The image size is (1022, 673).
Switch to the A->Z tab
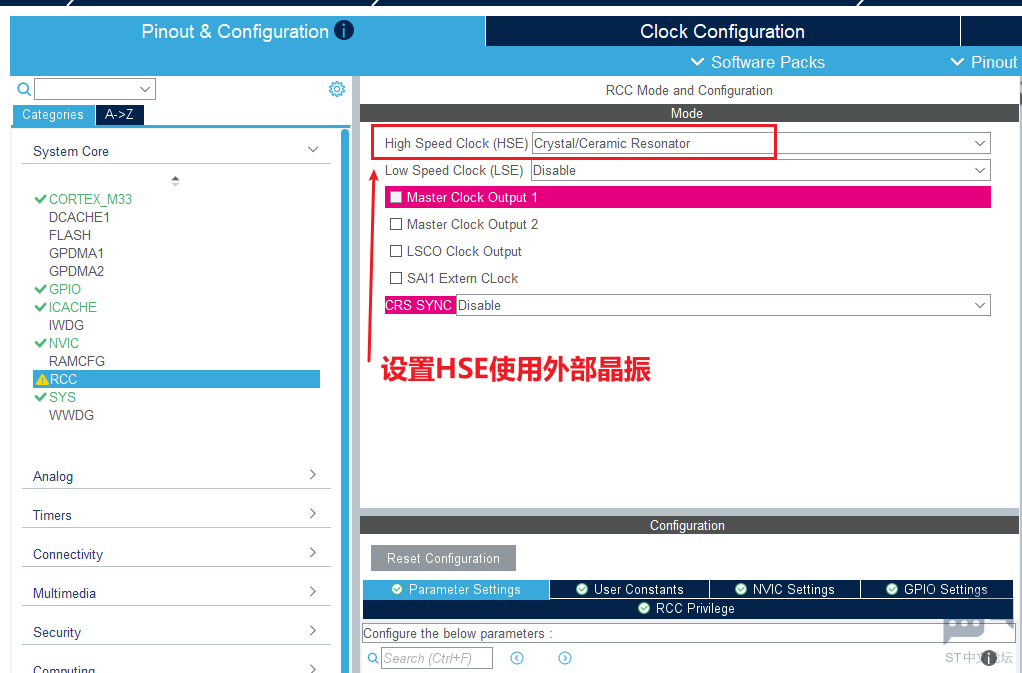pyautogui.click(x=119, y=115)
